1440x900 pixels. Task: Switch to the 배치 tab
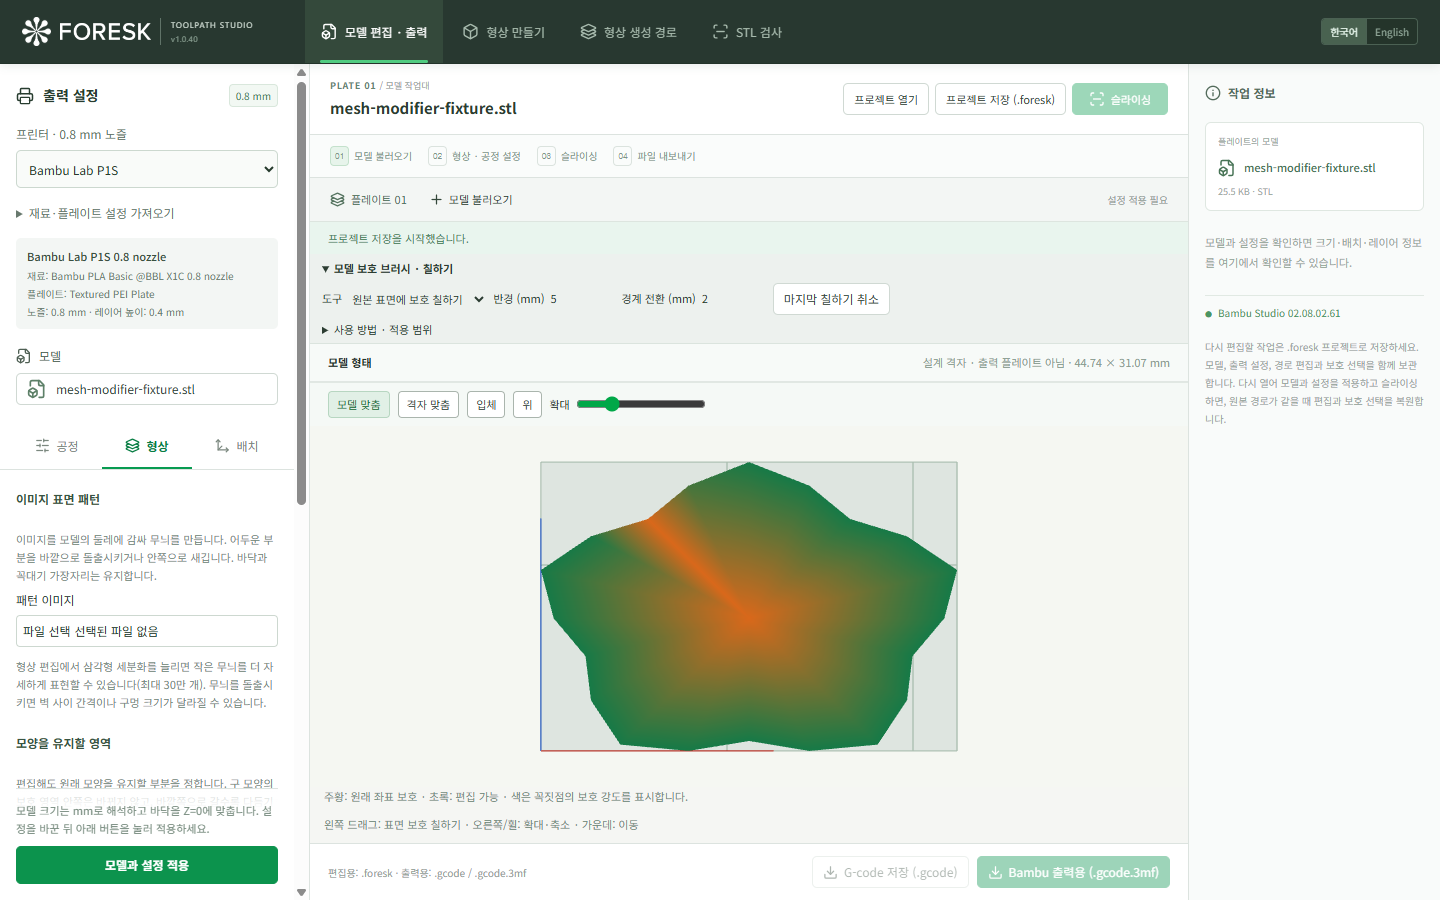click(x=237, y=446)
